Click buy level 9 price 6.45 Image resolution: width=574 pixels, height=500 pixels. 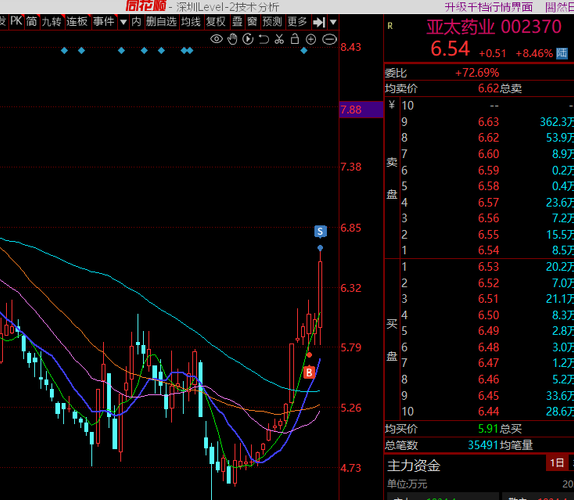pos(489,396)
